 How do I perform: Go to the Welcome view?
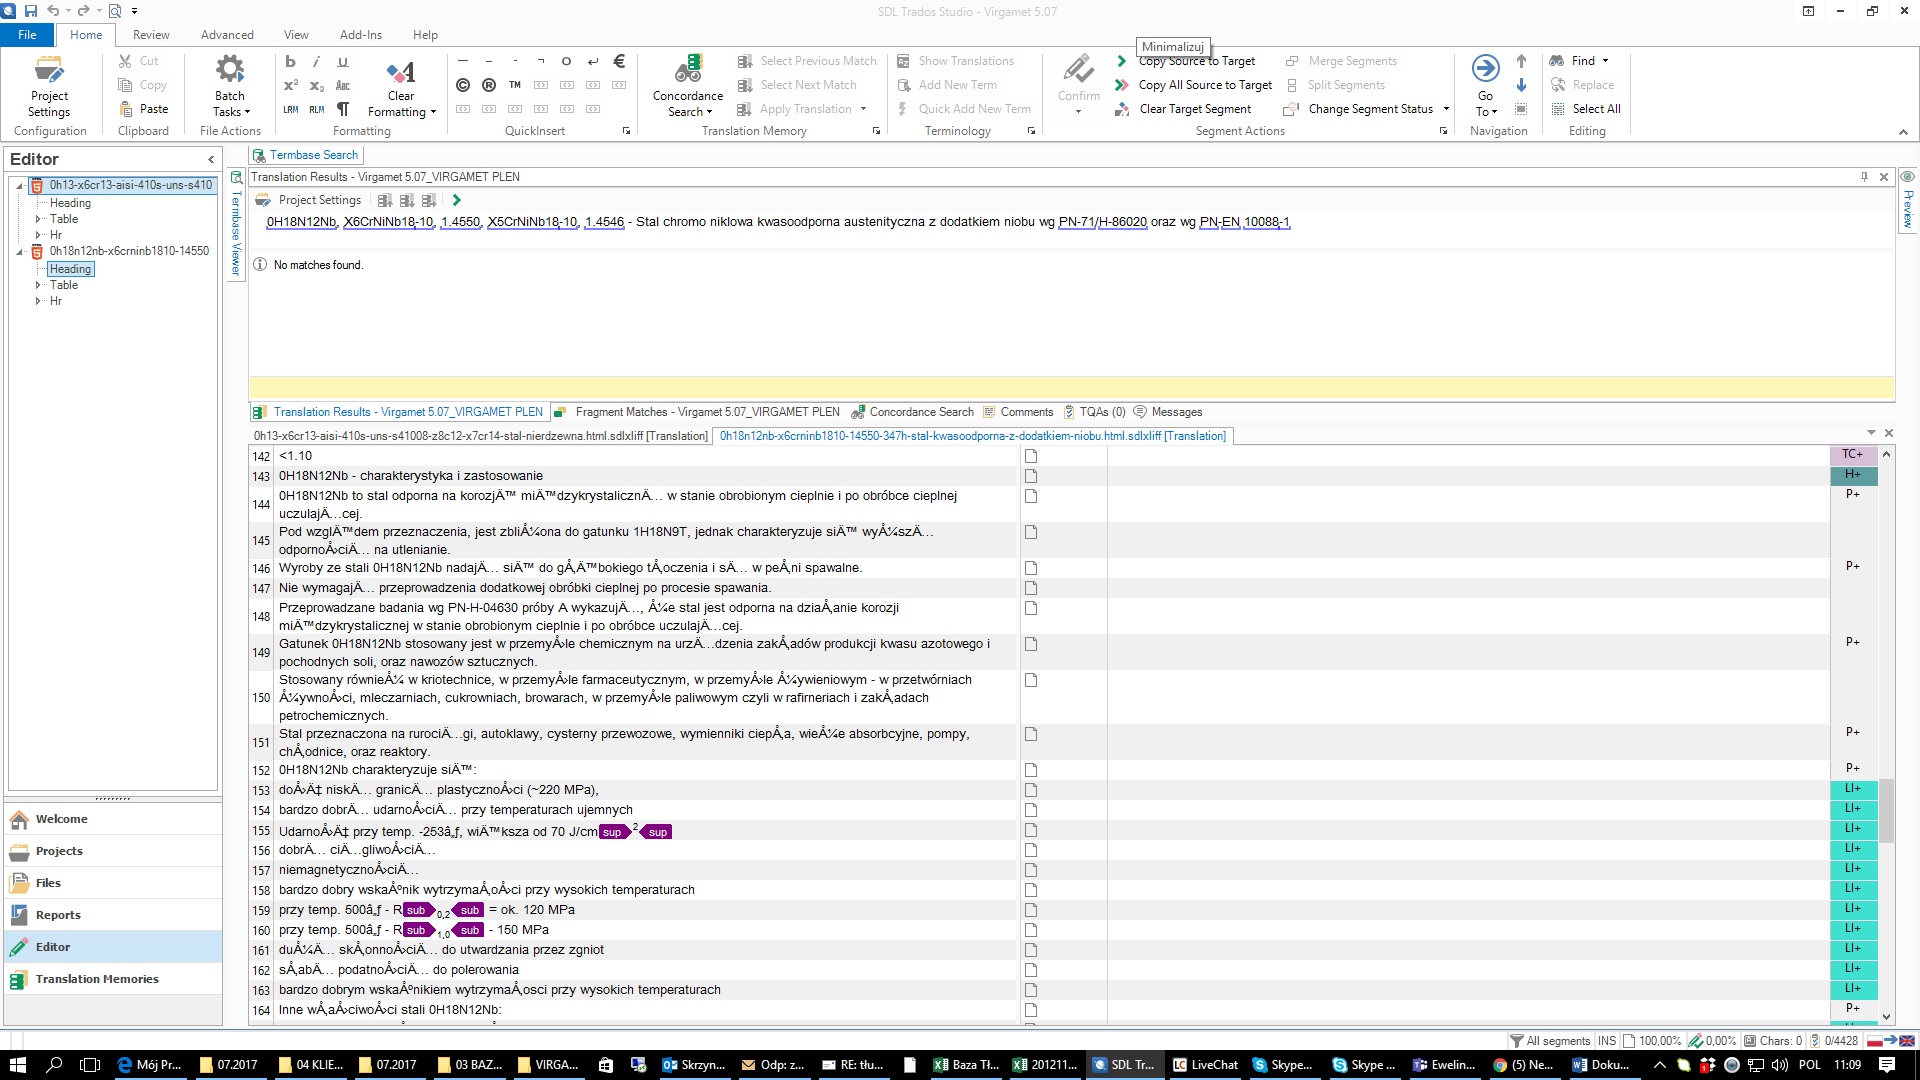pos(113,819)
